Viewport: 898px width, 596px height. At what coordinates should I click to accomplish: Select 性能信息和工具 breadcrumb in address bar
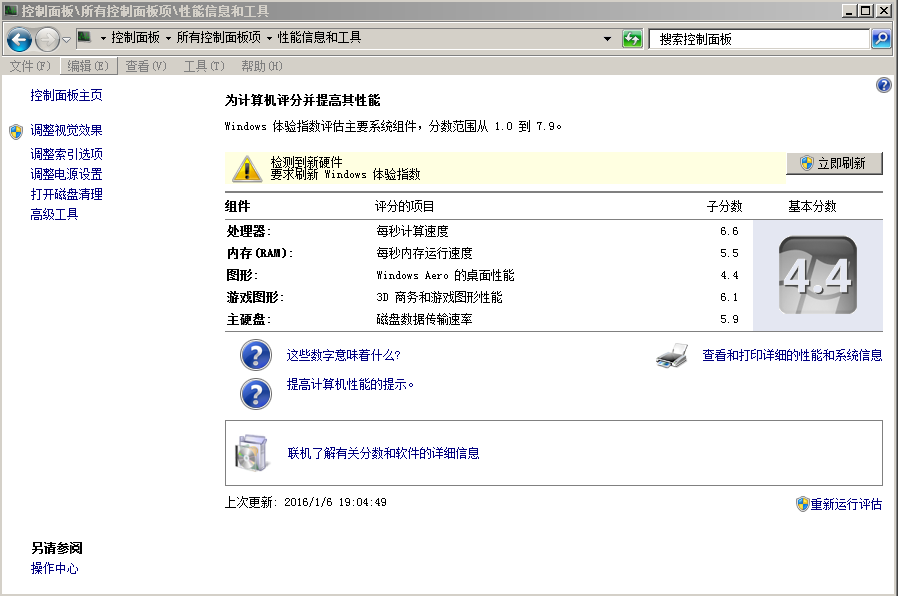tap(319, 37)
